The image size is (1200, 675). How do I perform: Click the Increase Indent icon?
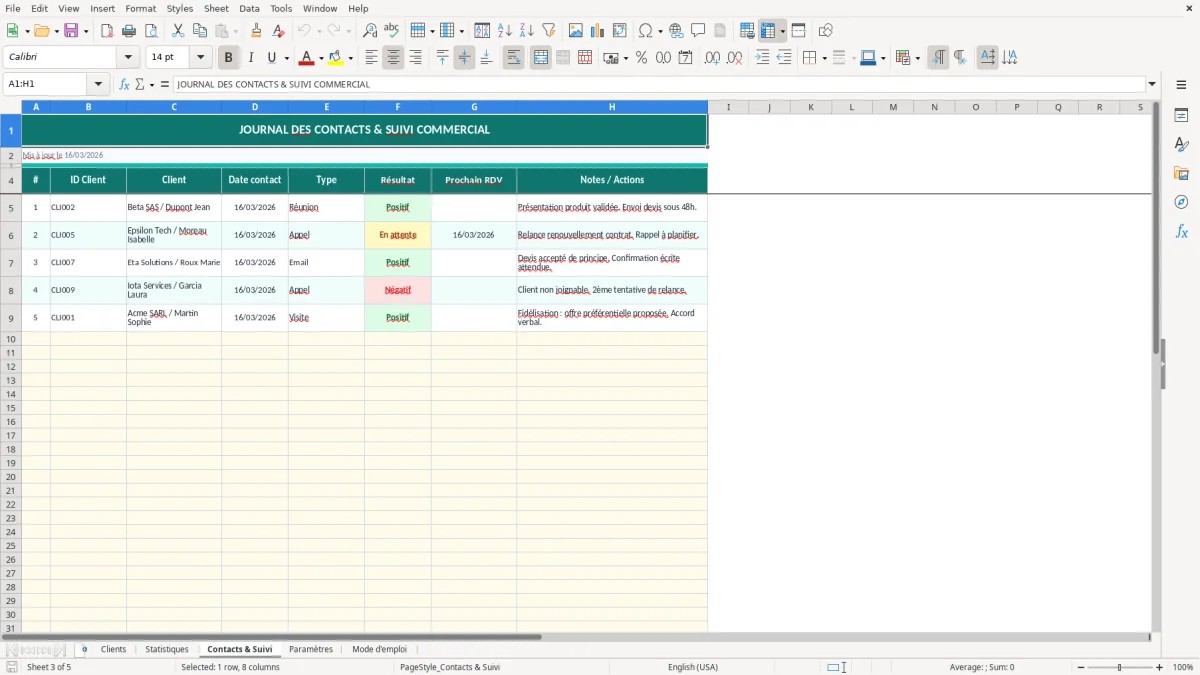click(763, 58)
